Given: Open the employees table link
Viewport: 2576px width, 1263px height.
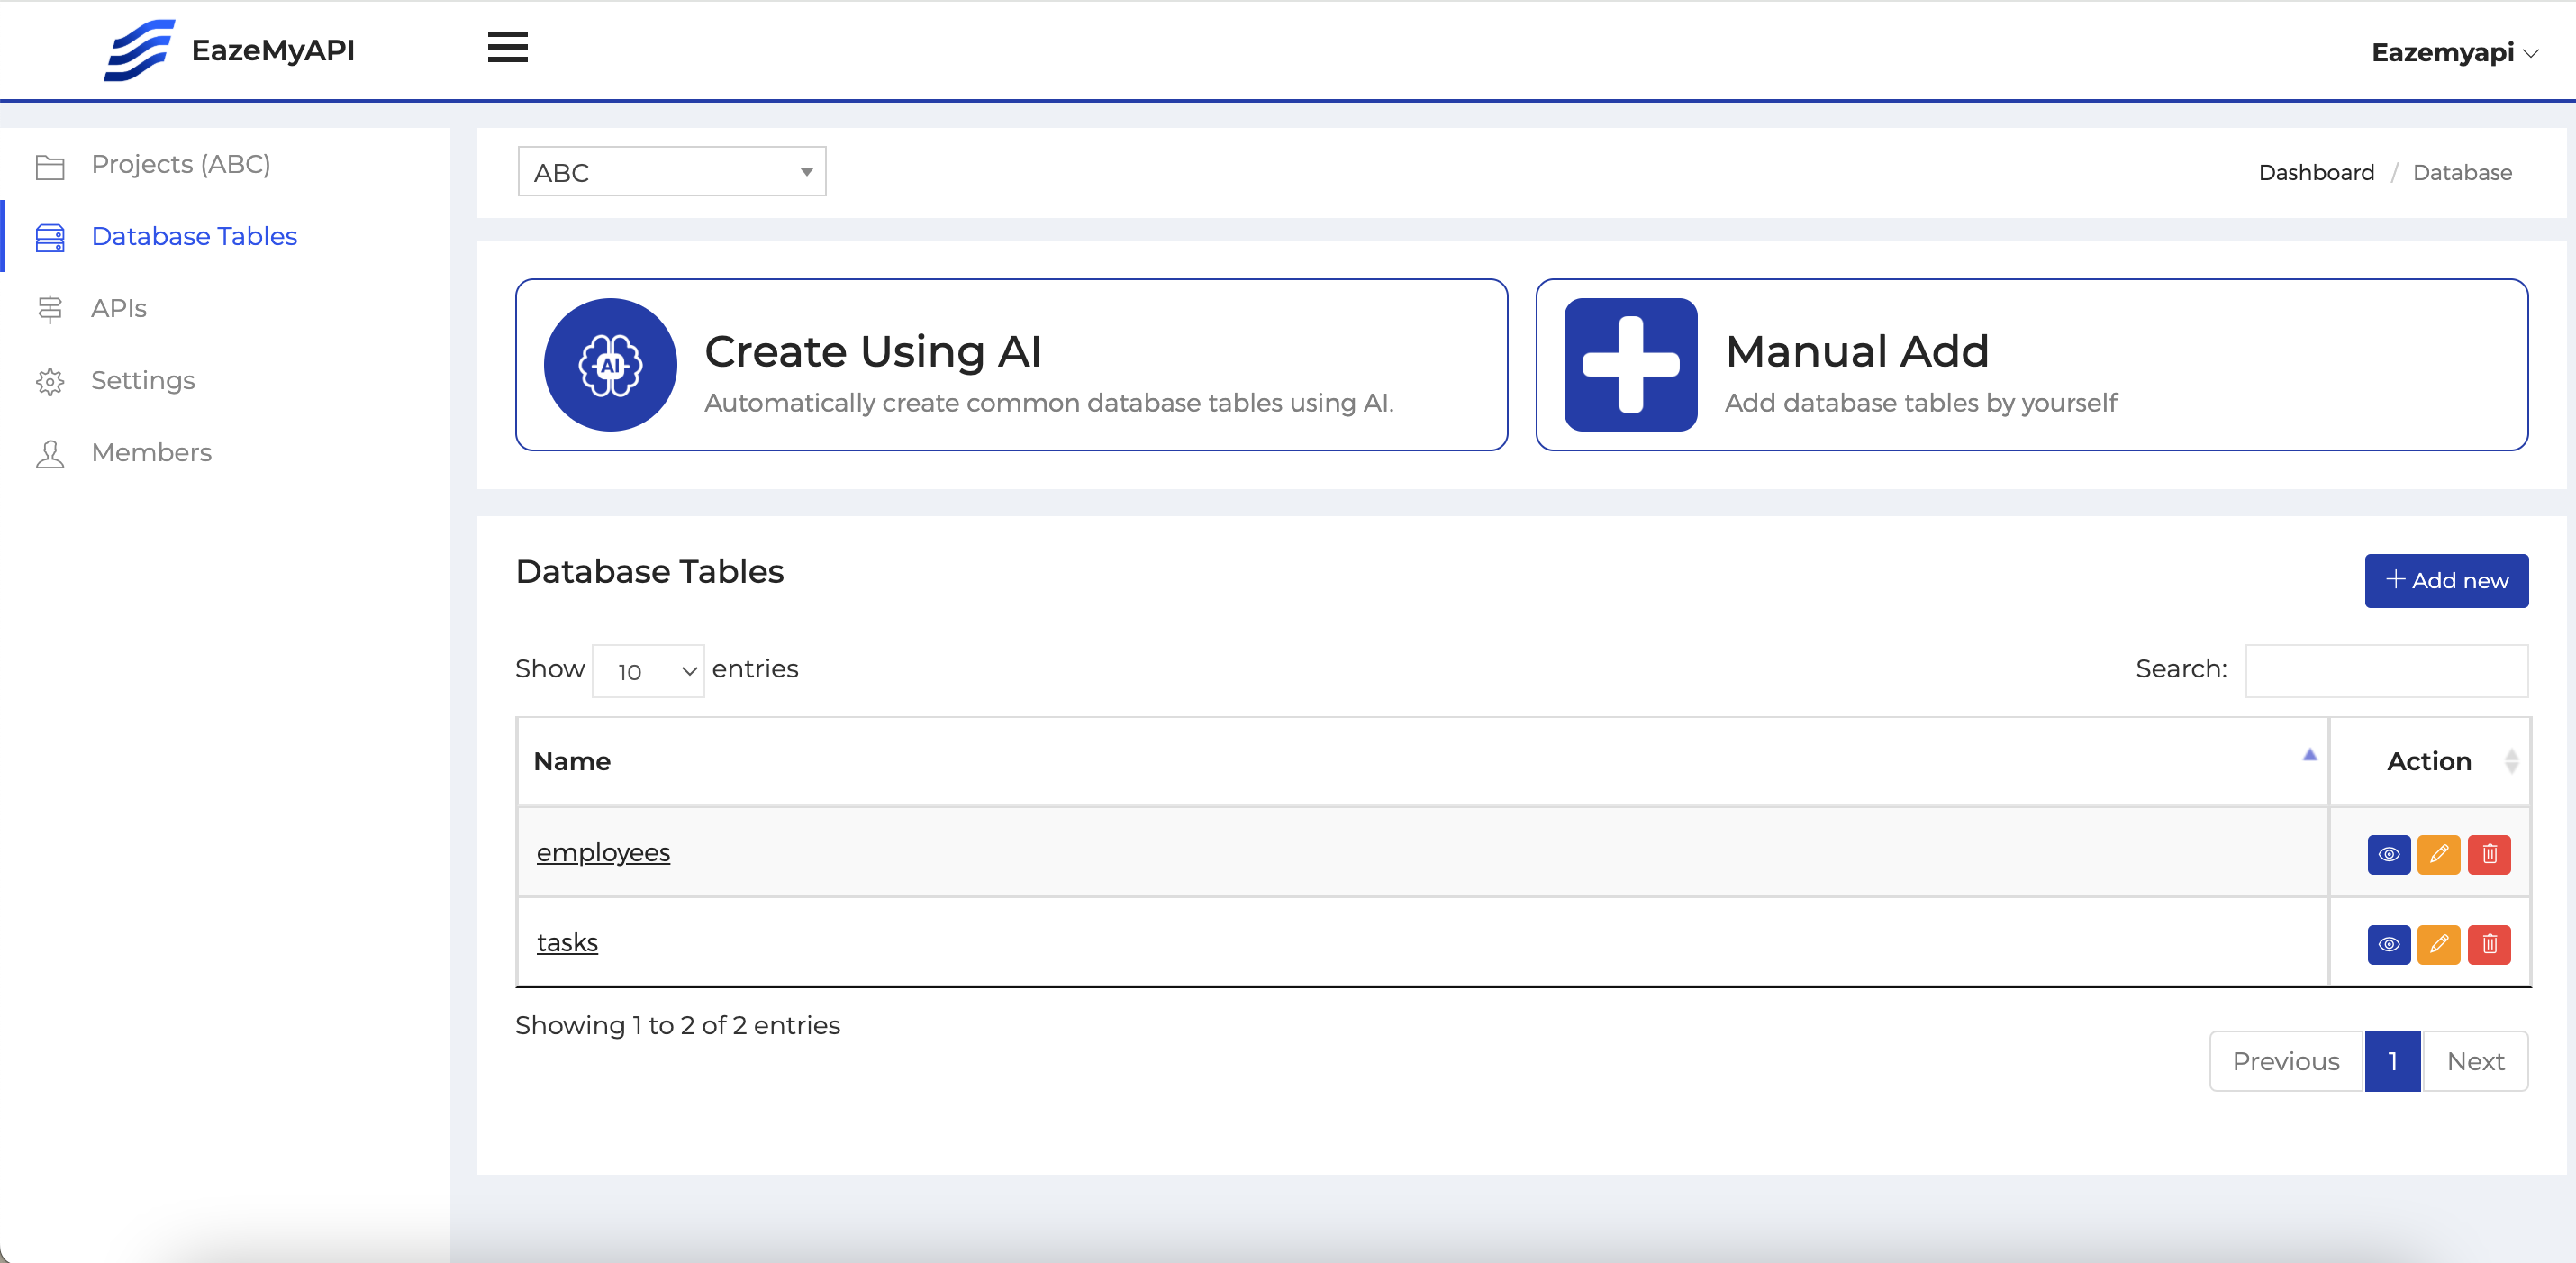Looking at the screenshot, I should [602, 853].
